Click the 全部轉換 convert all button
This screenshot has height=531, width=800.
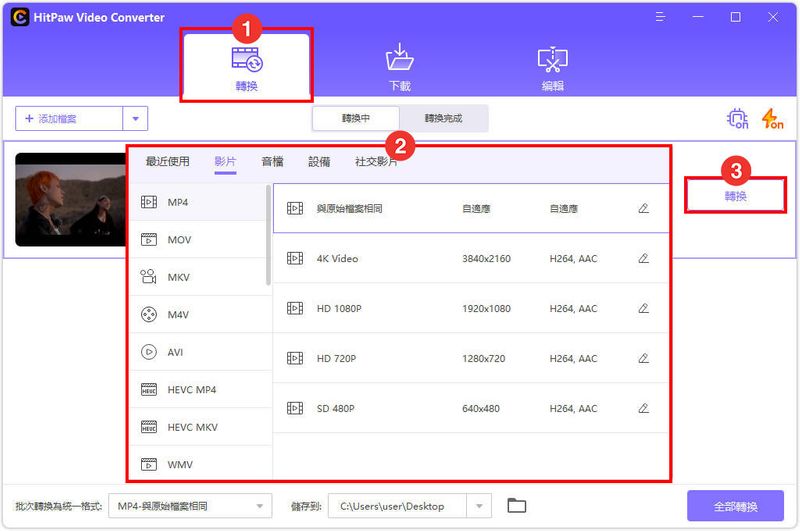click(735, 506)
